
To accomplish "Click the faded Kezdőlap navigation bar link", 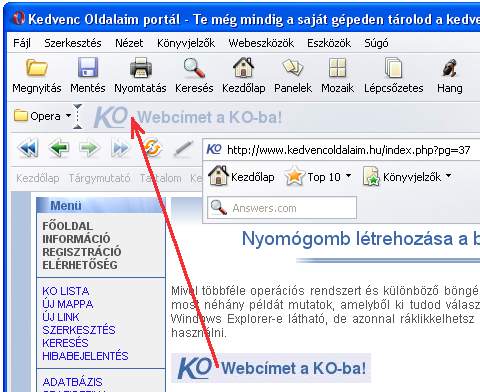I will coord(38,178).
